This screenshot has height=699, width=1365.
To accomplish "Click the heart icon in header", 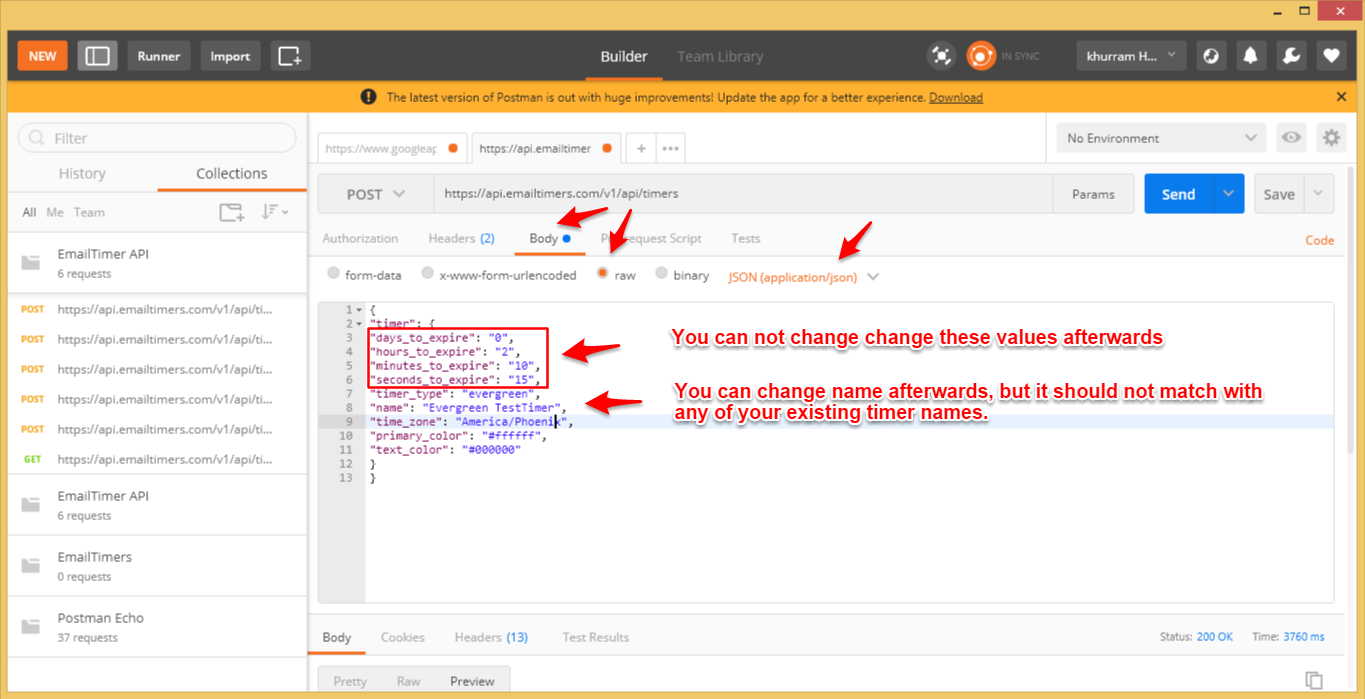I will coord(1331,56).
